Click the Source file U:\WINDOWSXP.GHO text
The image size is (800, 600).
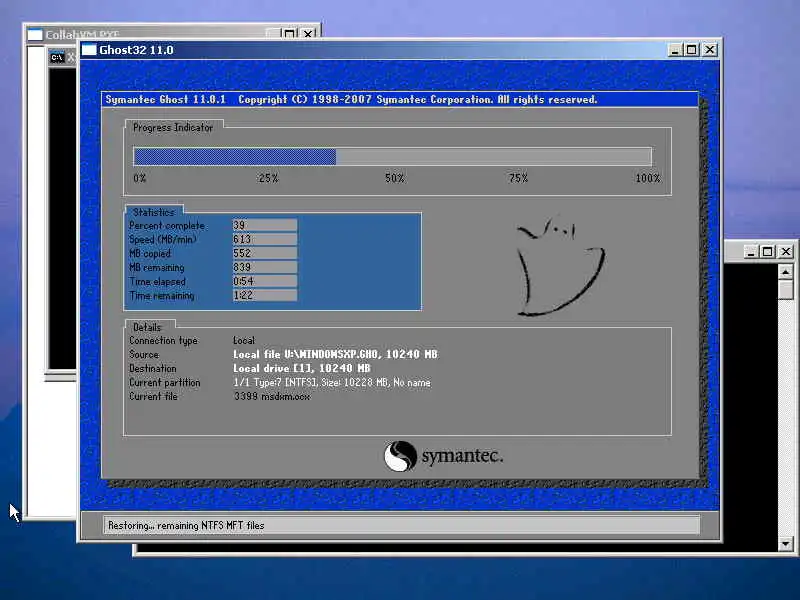[x=335, y=354]
